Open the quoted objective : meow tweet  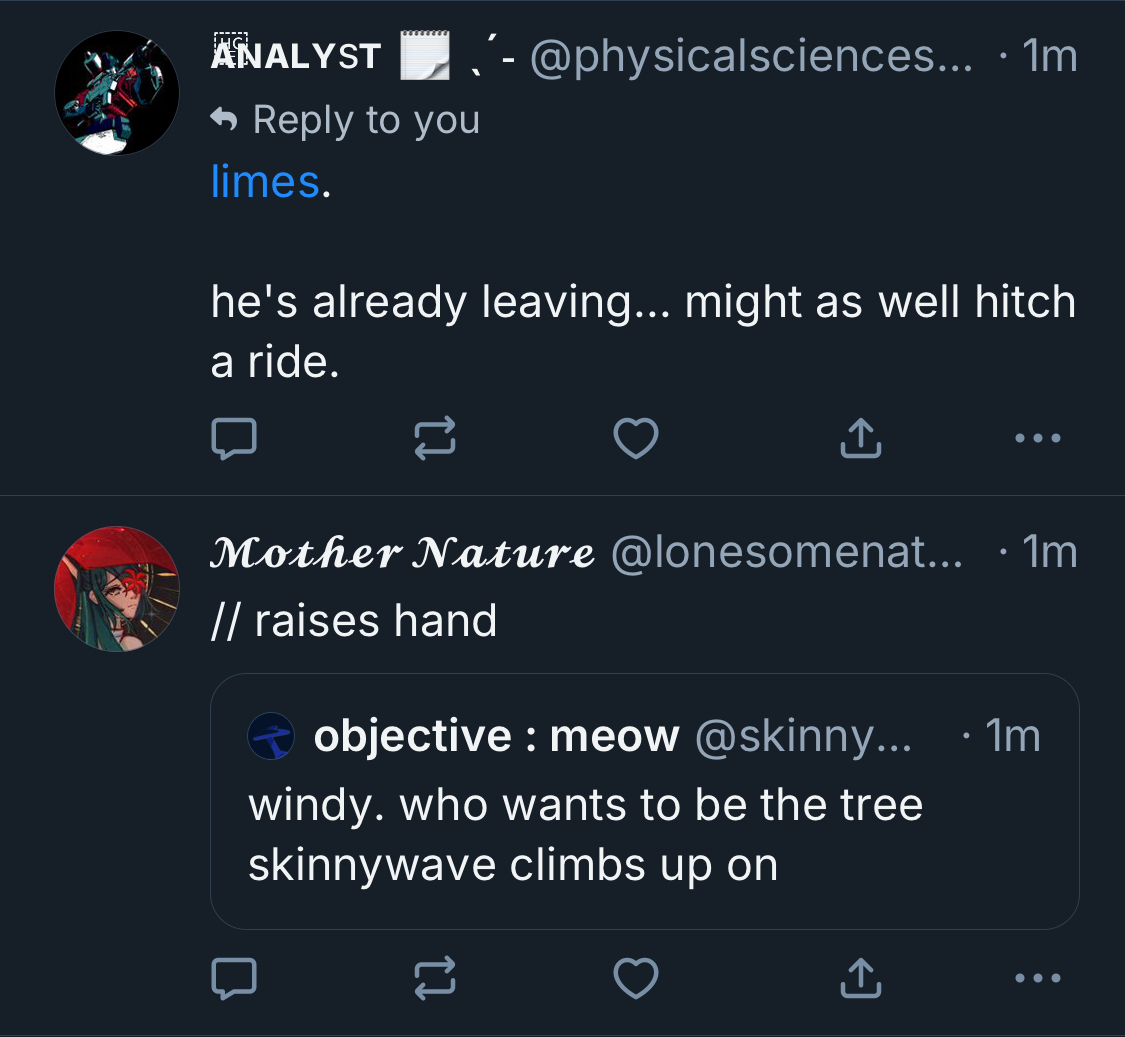click(644, 835)
